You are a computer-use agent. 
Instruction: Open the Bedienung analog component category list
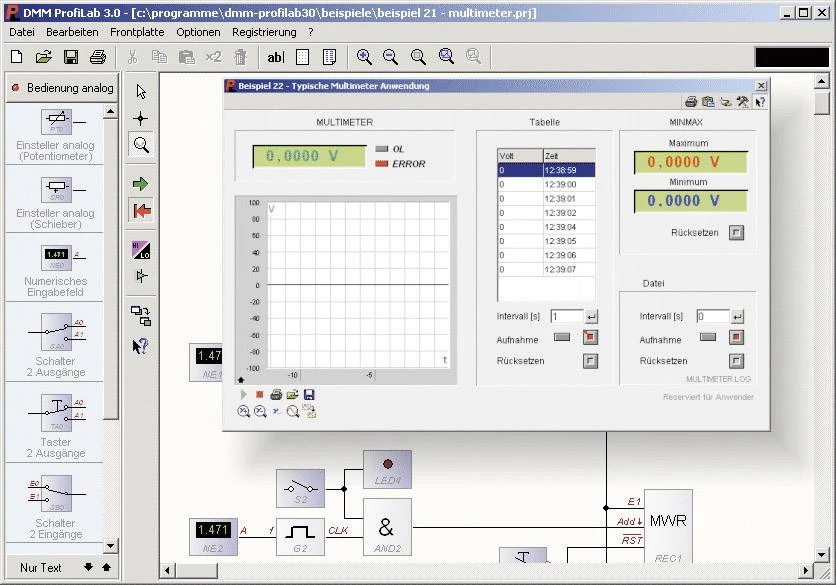coord(62,88)
